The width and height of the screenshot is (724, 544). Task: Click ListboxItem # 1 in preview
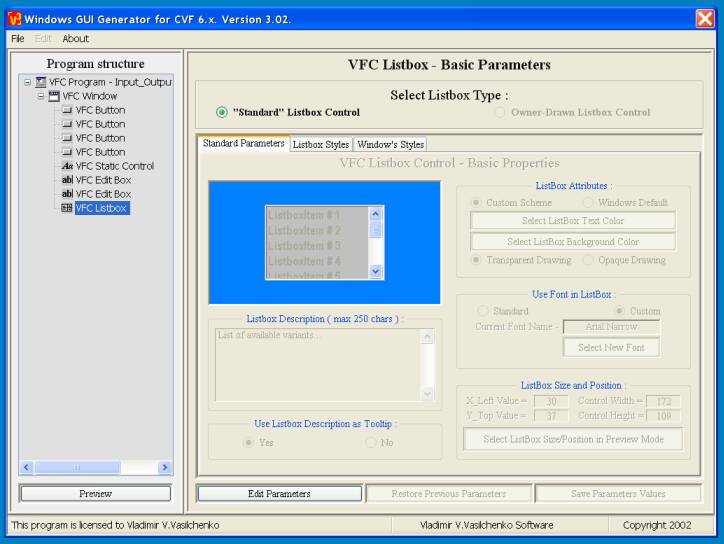(304, 215)
